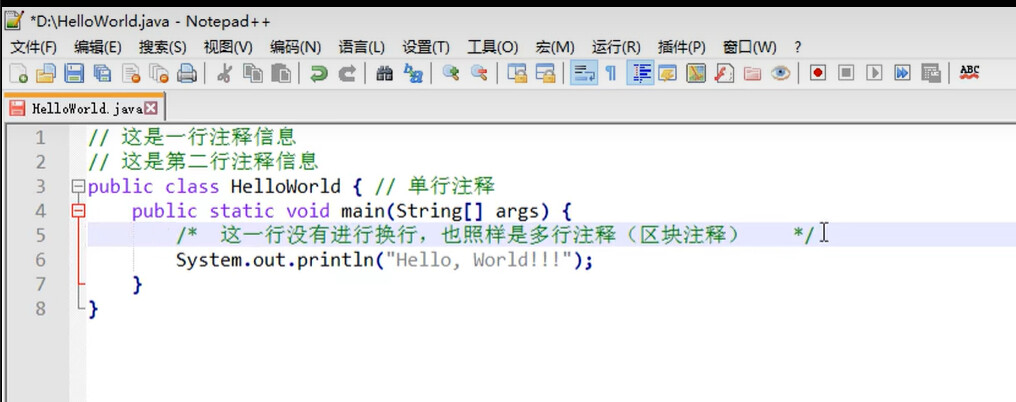
Task: Click line number 8 in the margin
Action: click(x=40, y=309)
